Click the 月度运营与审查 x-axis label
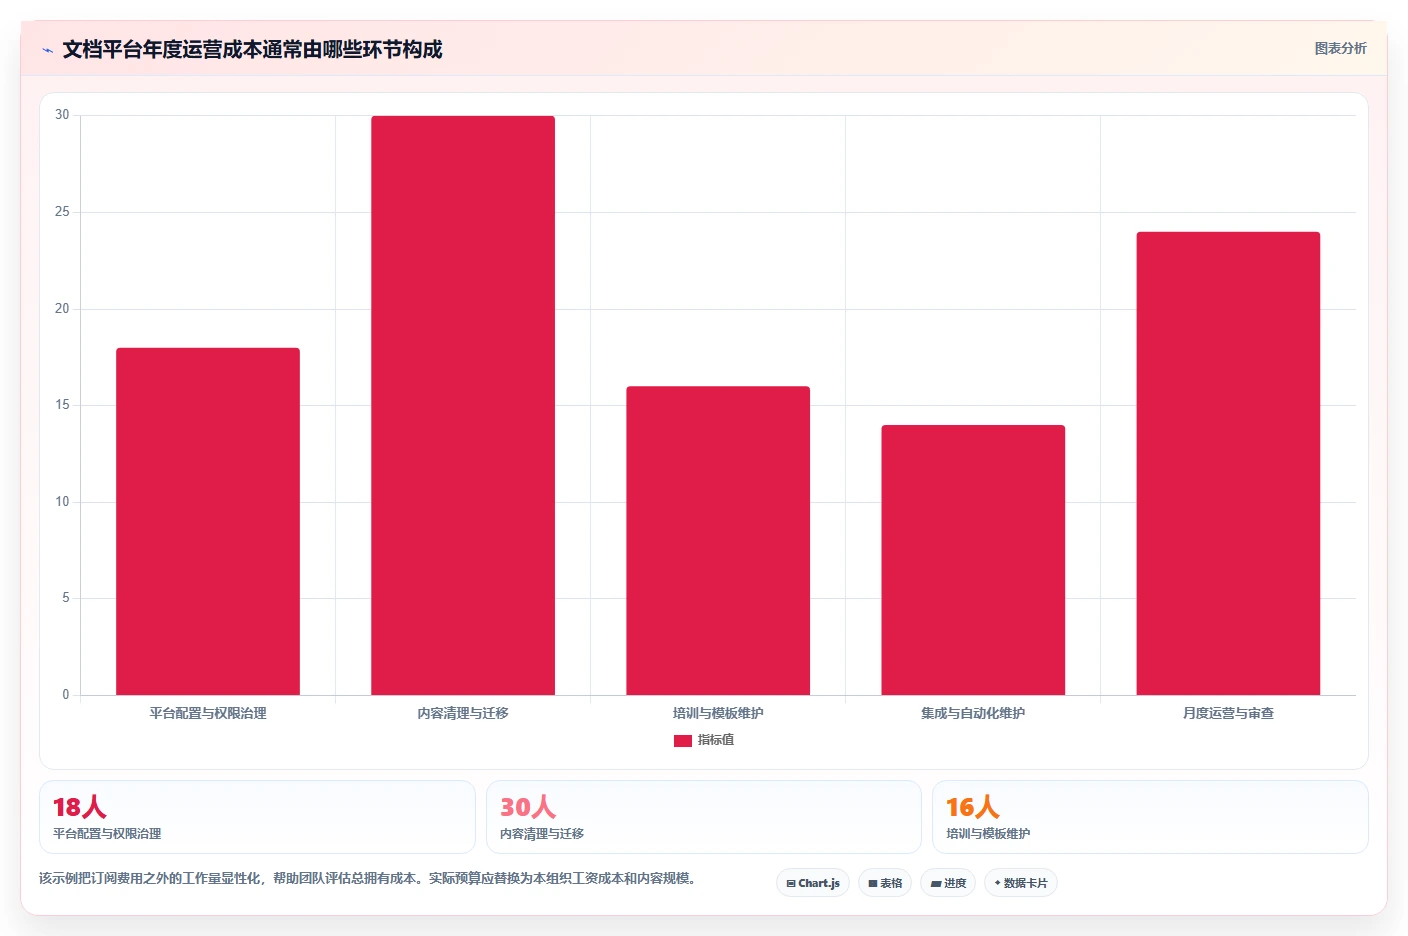 1228,713
